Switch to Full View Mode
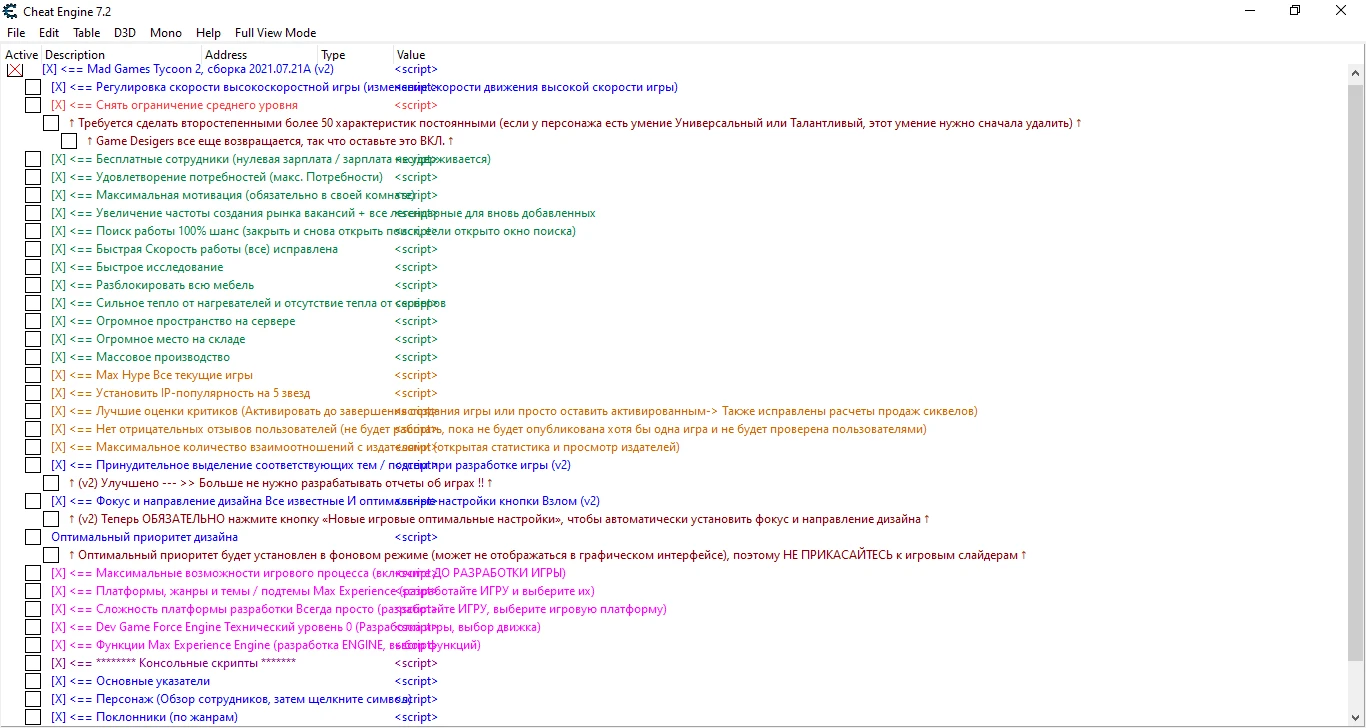1366x728 pixels. click(276, 33)
